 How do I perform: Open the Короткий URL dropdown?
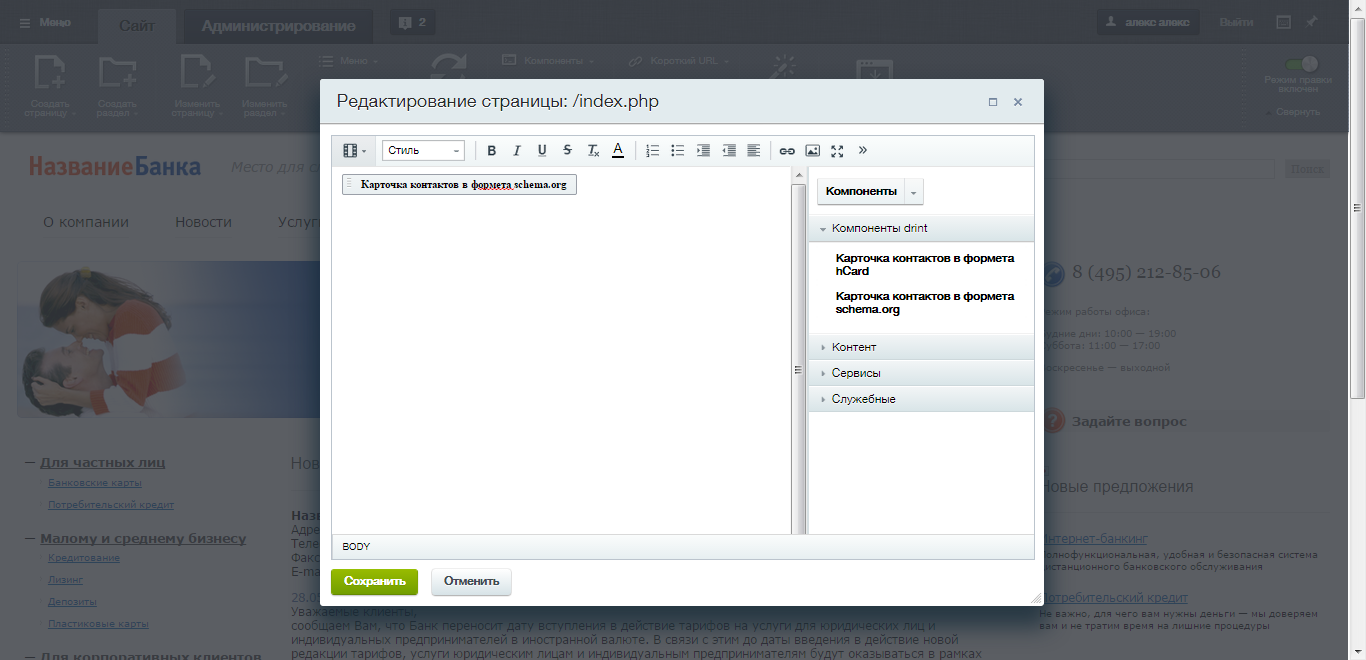click(x=678, y=60)
